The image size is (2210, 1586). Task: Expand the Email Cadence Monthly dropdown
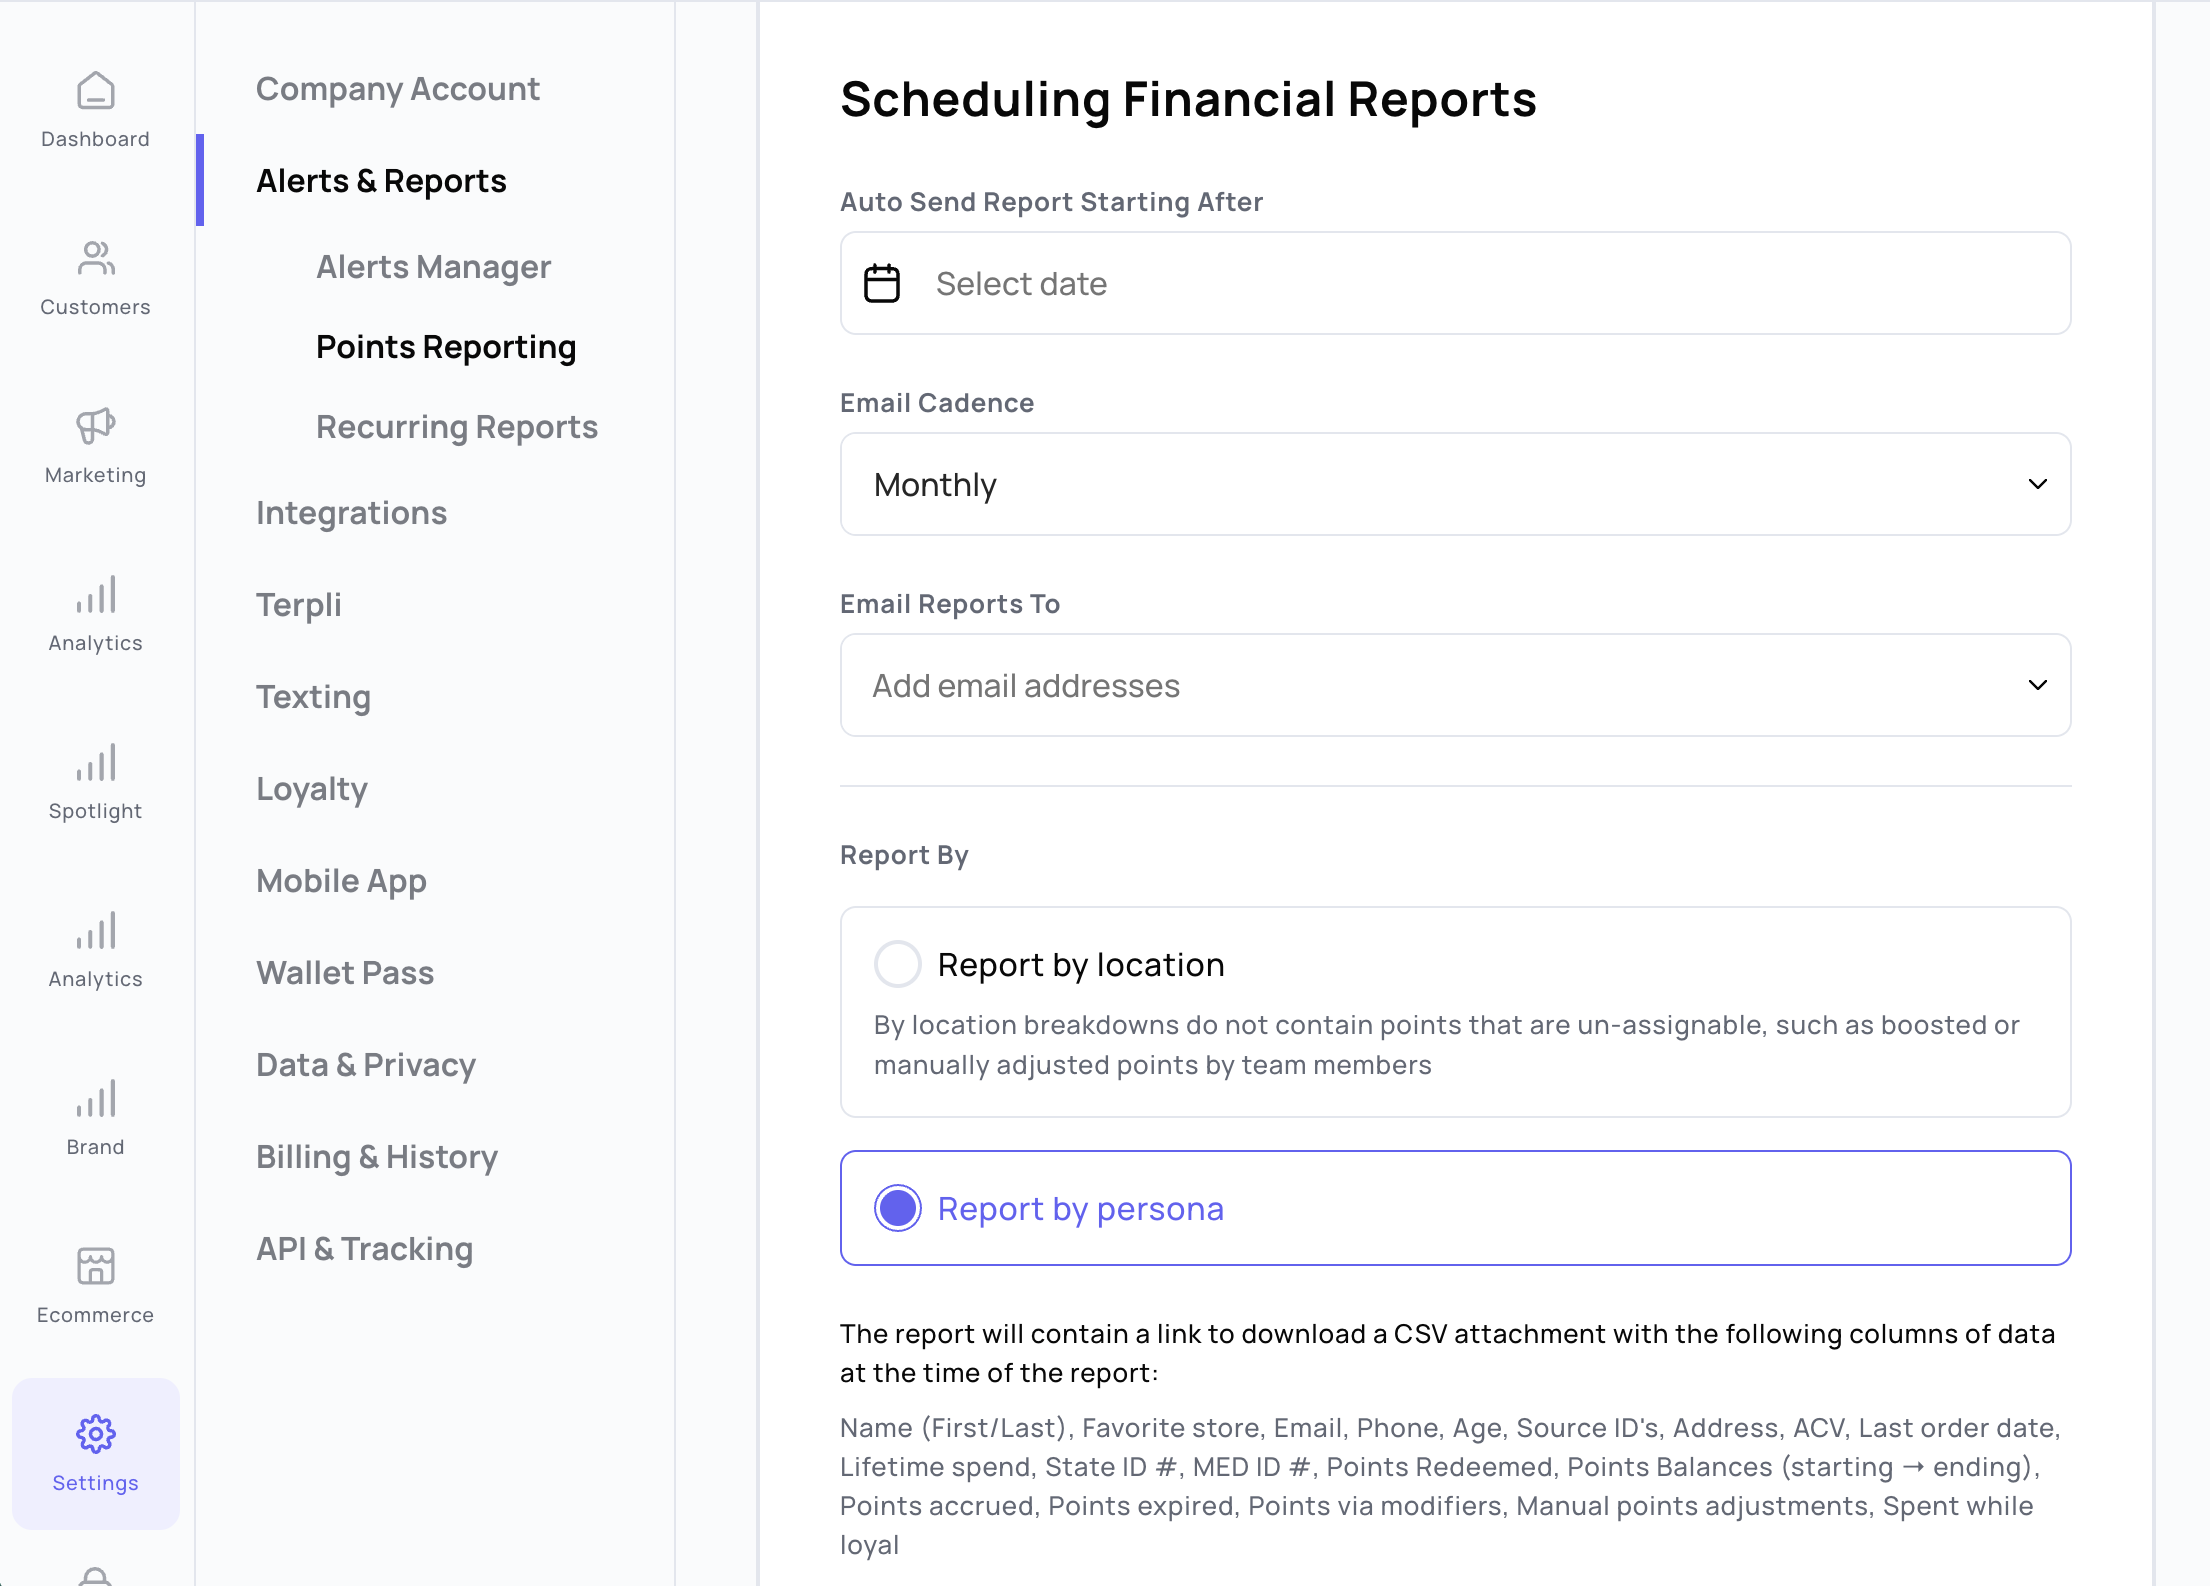pyautogui.click(x=1456, y=484)
